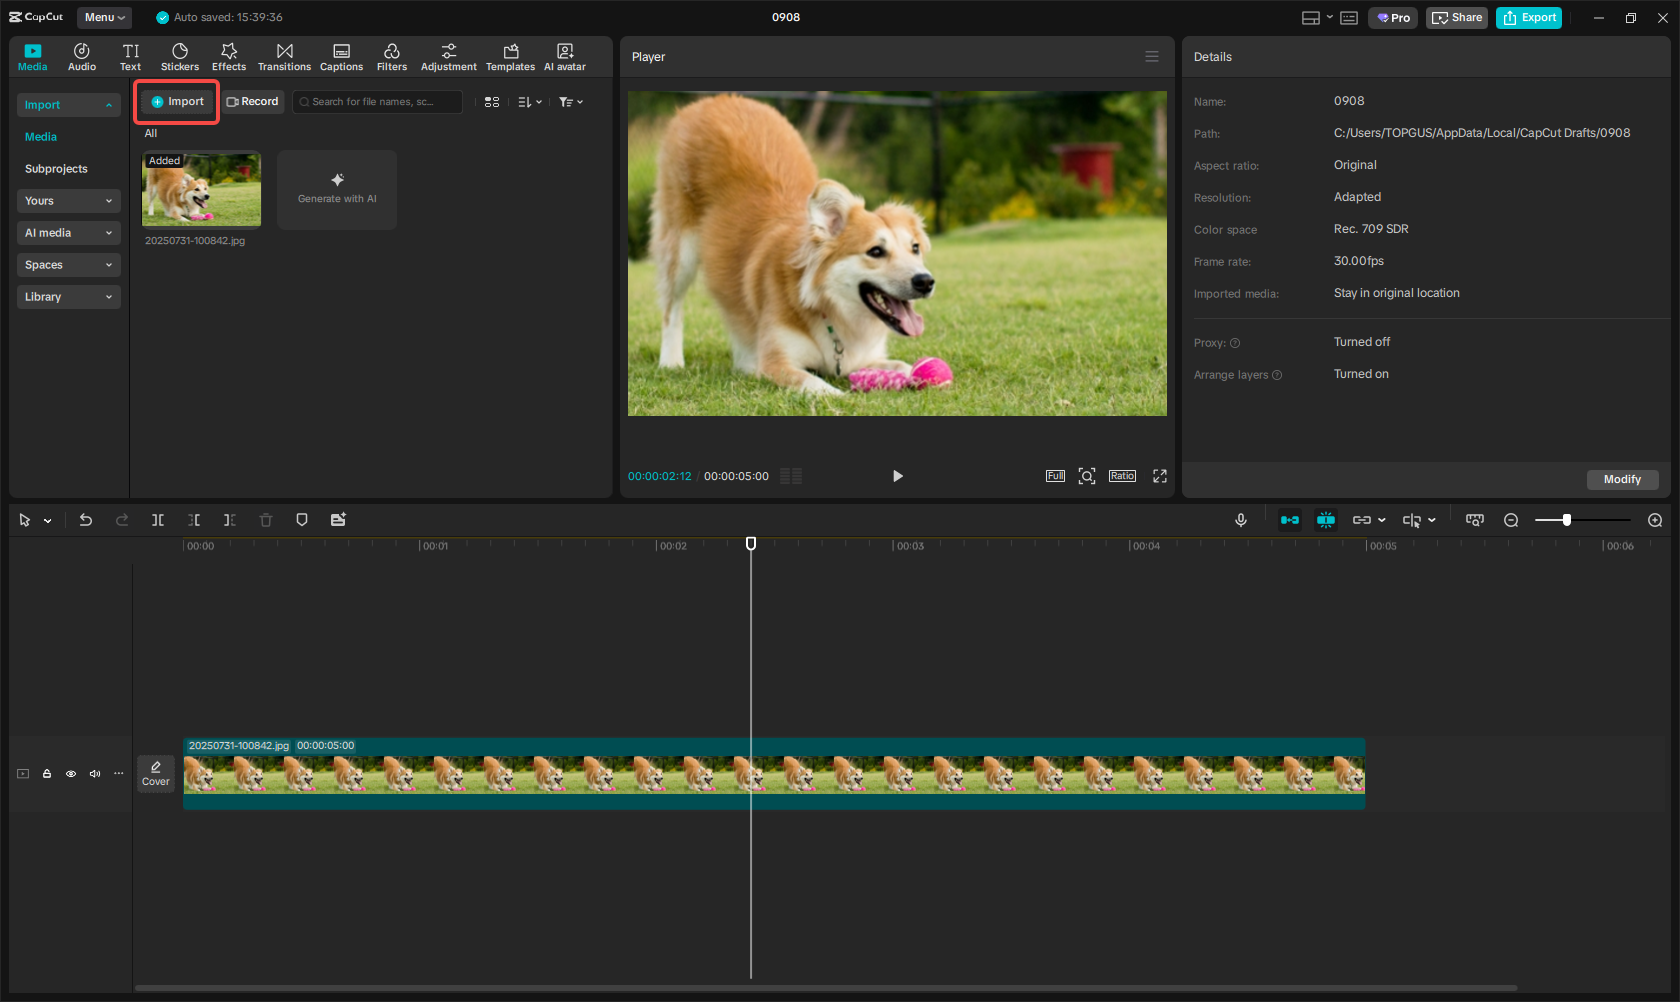
Task: Click the microphone voiceover record icon
Action: tap(1241, 520)
